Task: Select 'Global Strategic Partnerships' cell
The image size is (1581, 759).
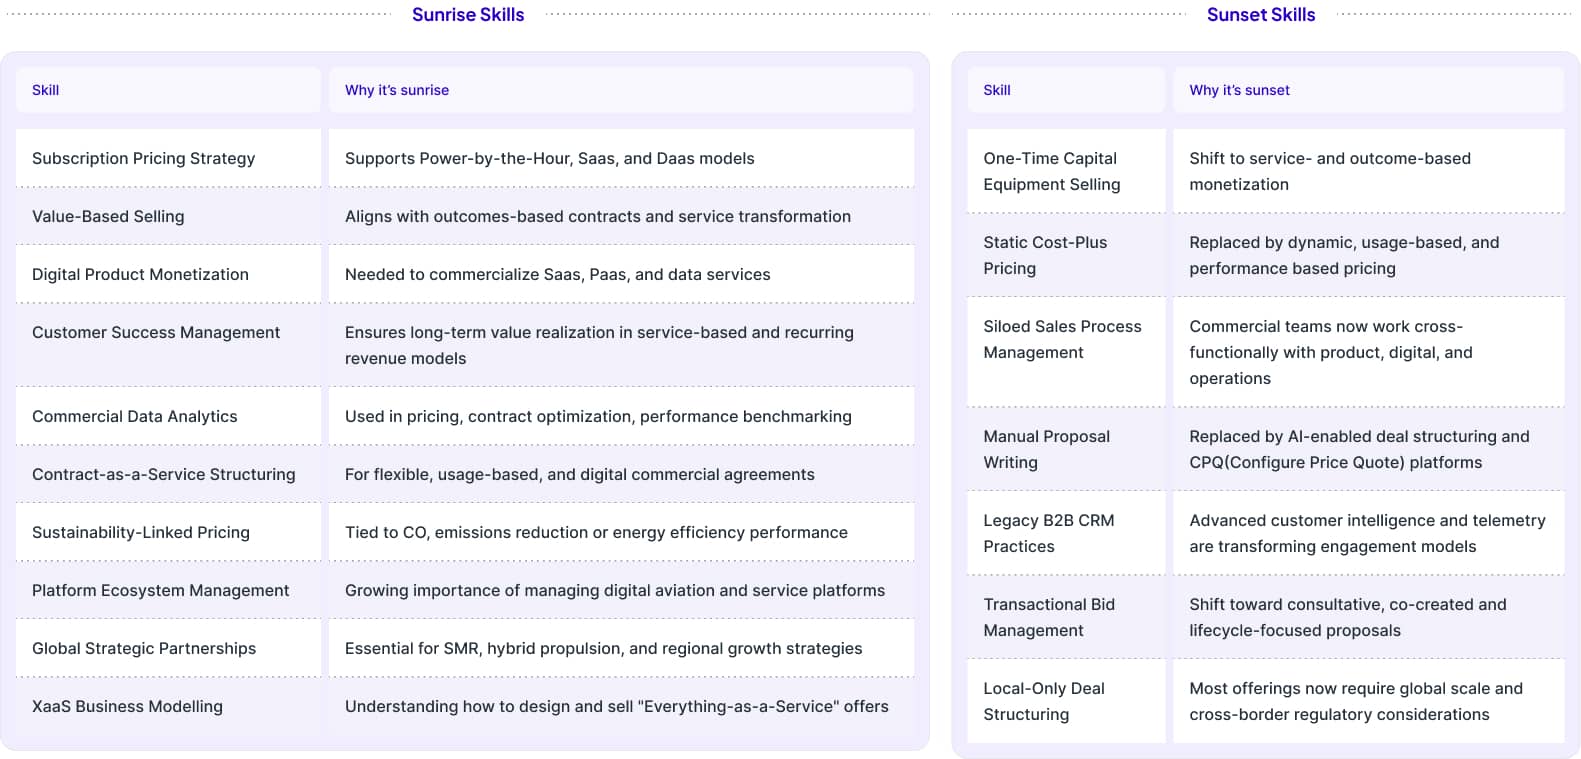Action: point(168,648)
